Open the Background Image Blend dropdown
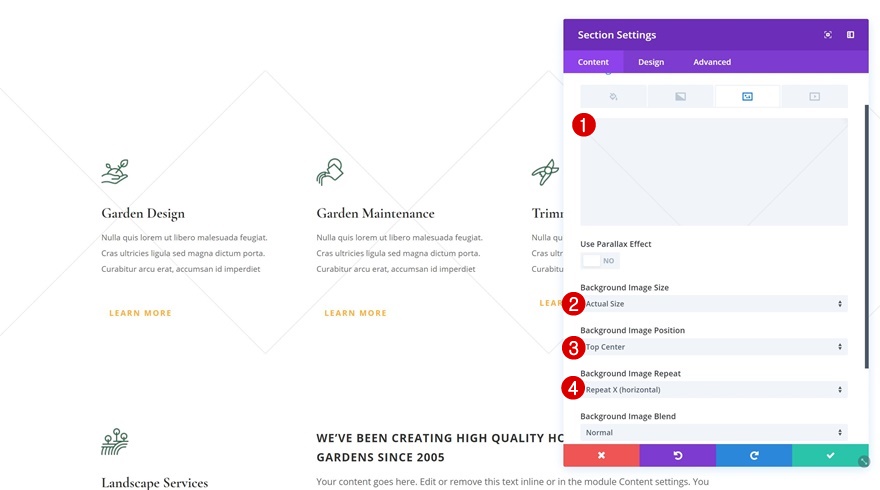Viewport: 880px width, 490px height. click(x=714, y=433)
